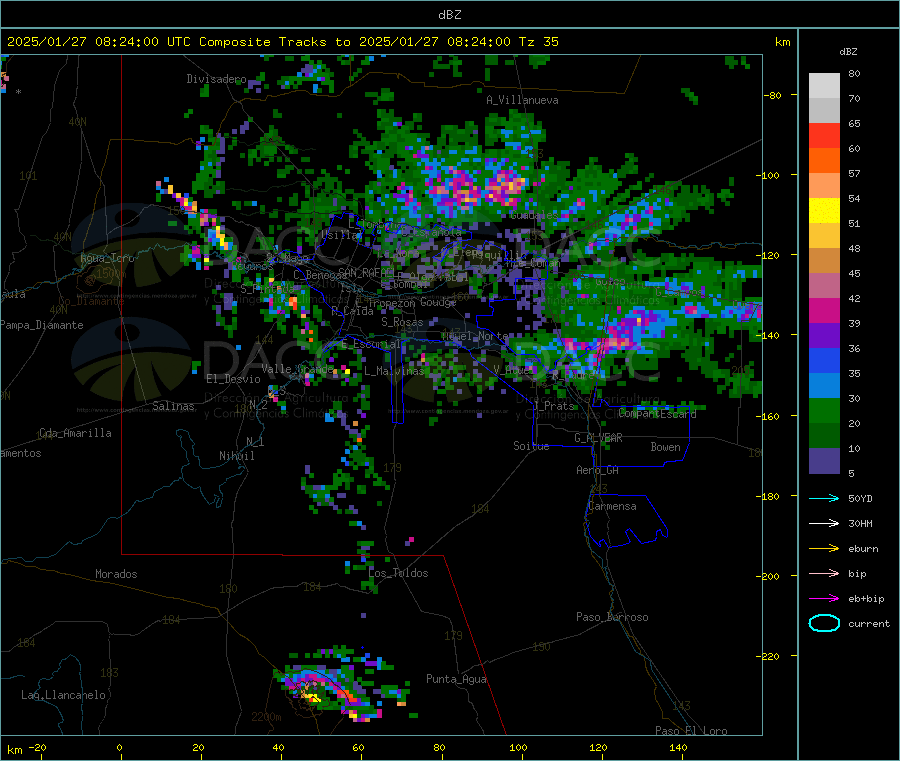Viewport: 900px width, 761px height.
Task: Click the A_Villanueva map label
Action: pos(522,100)
